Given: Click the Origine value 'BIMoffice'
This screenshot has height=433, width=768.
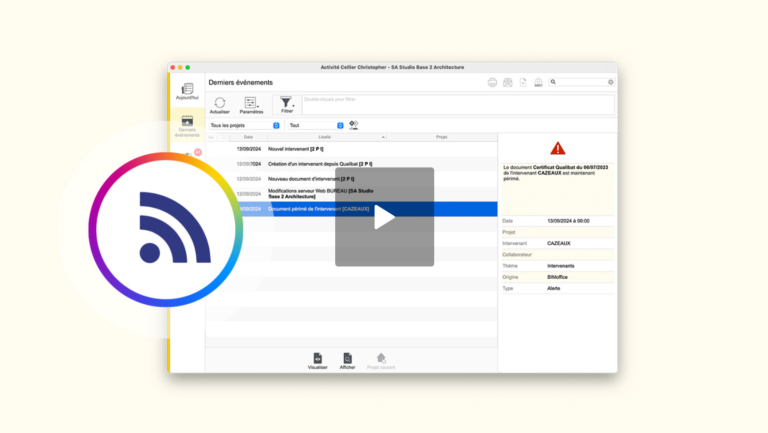Looking at the screenshot, I should (557, 277).
